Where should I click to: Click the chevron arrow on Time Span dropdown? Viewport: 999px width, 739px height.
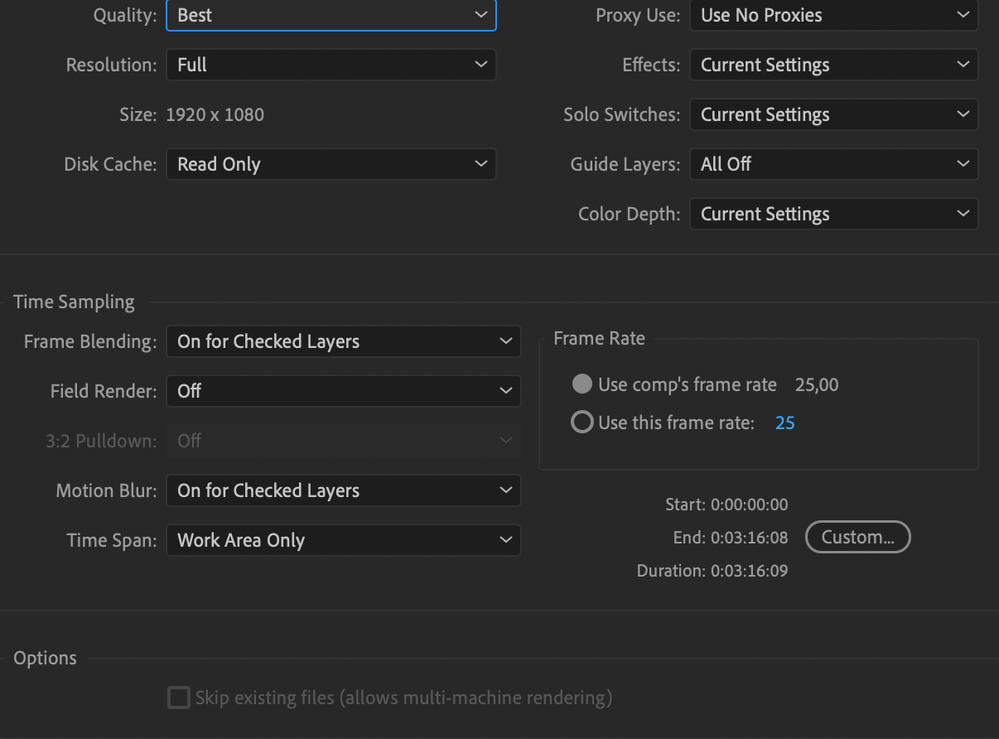[x=506, y=540]
